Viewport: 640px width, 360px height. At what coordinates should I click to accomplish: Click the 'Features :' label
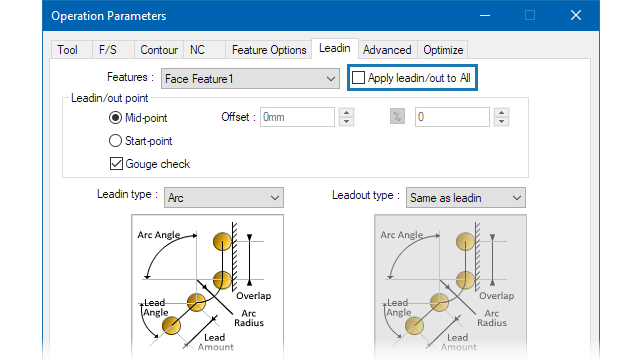click(x=131, y=77)
